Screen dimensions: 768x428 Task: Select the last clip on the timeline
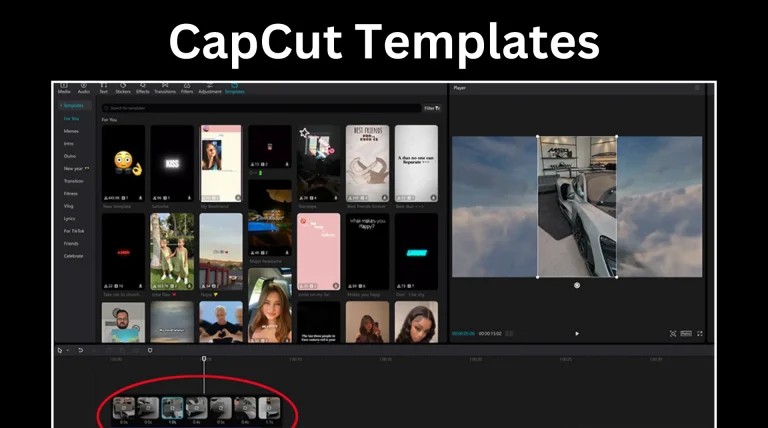269,408
